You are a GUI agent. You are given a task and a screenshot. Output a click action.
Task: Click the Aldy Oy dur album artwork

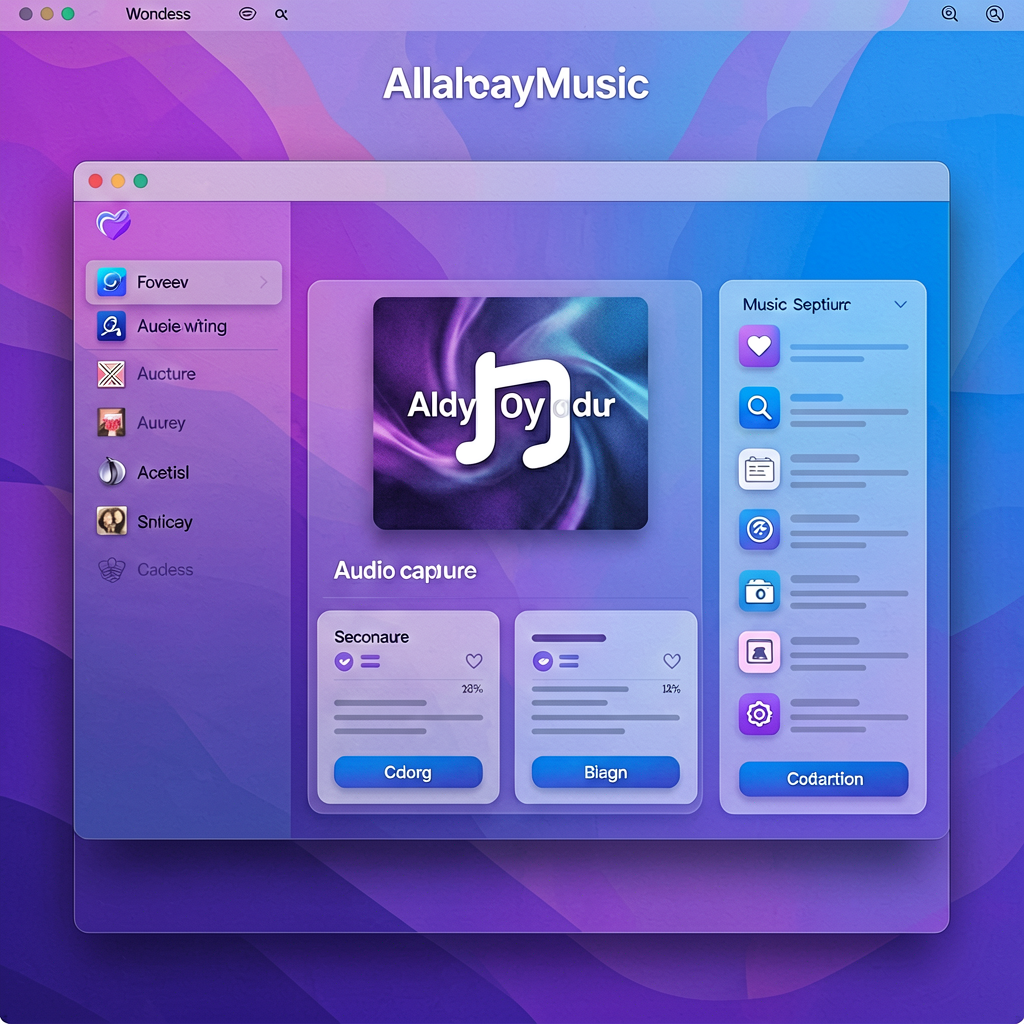[510, 413]
